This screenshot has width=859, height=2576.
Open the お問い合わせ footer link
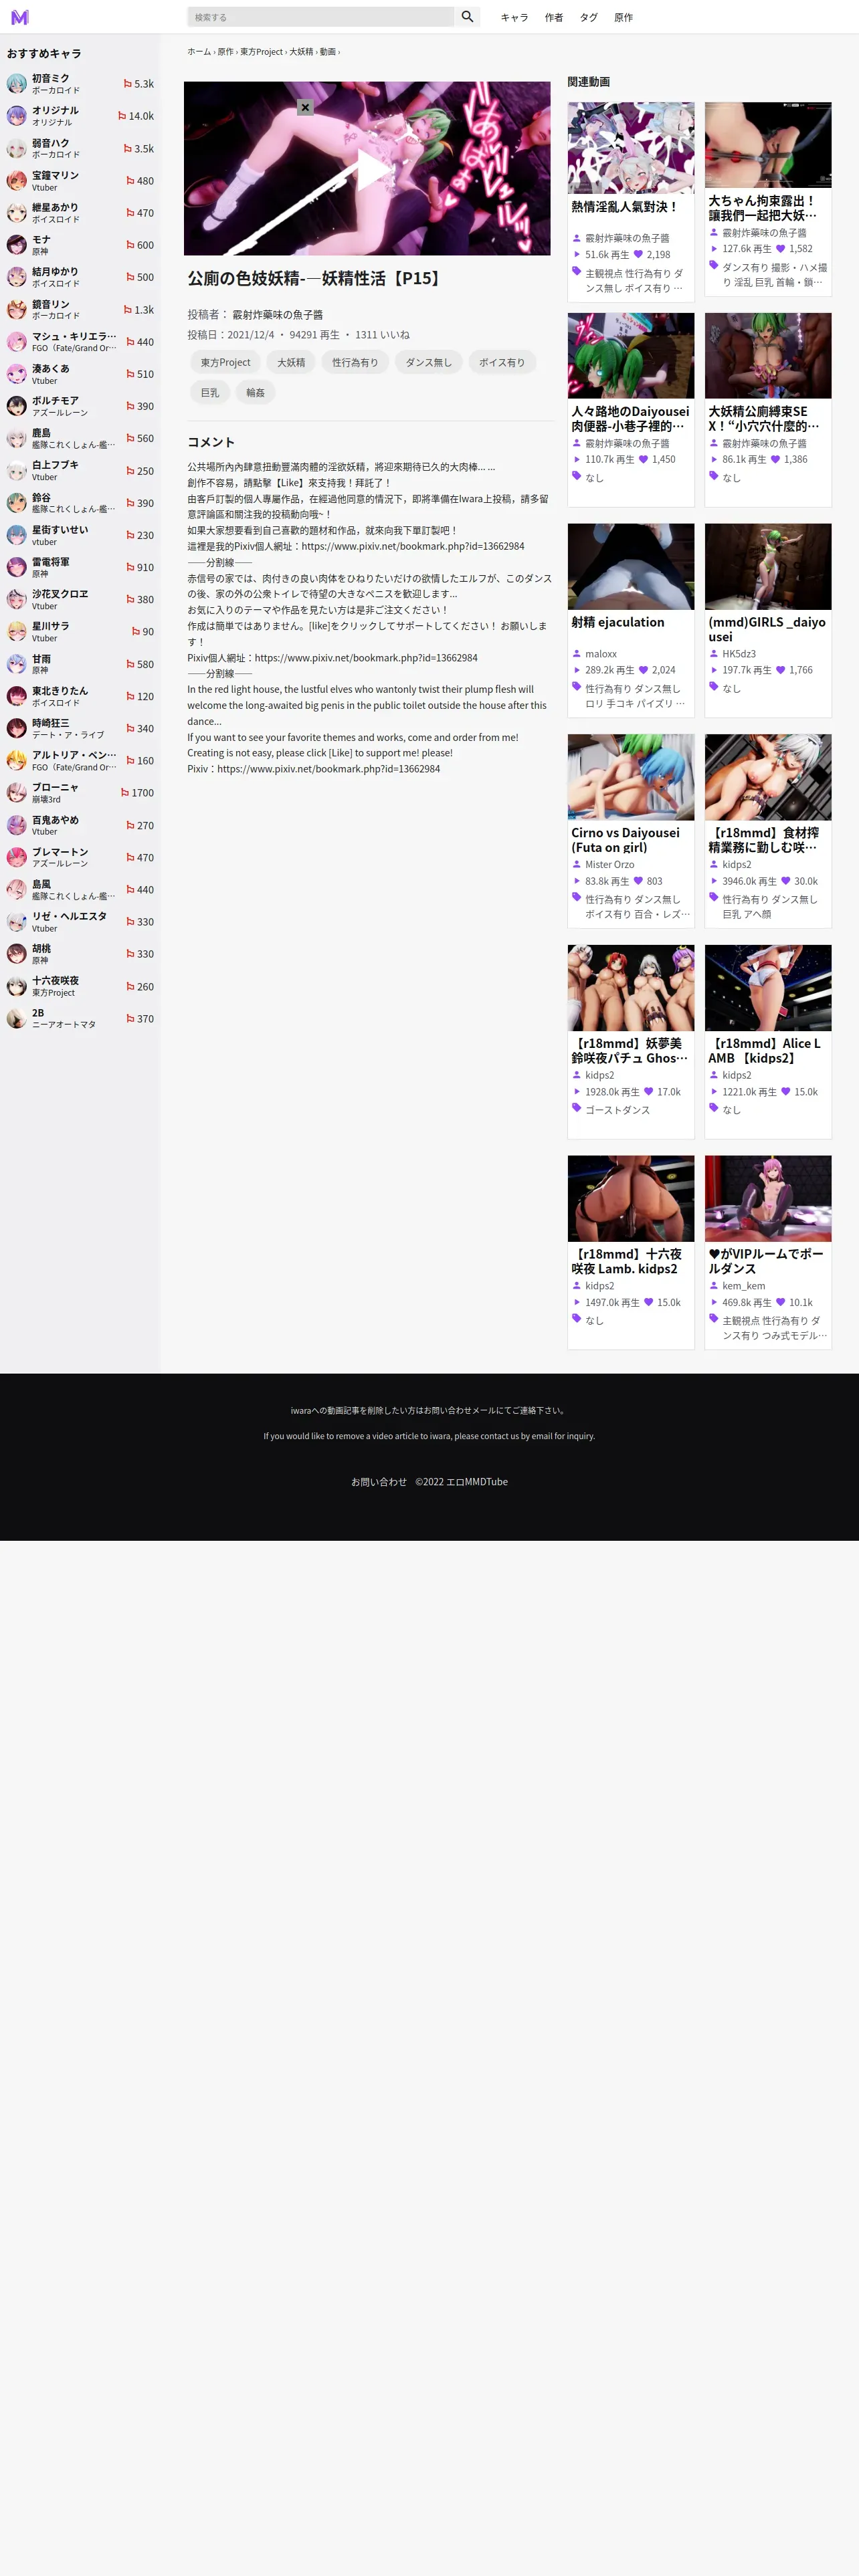(379, 1482)
